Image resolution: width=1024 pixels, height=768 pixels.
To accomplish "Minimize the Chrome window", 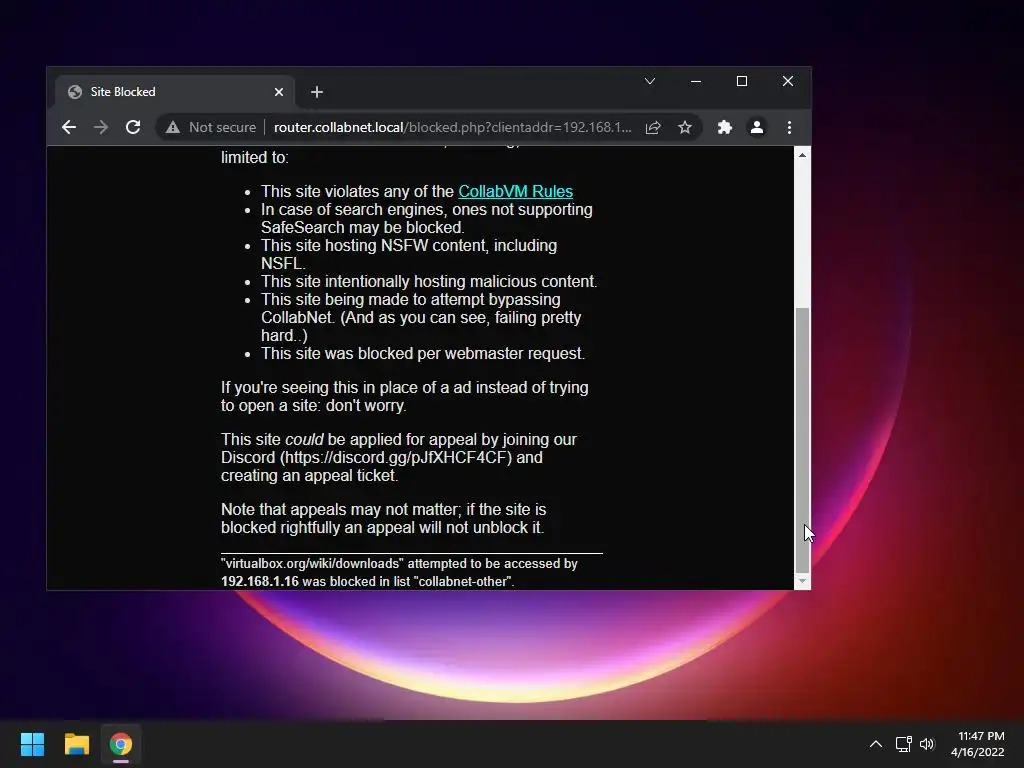I will click(x=696, y=81).
